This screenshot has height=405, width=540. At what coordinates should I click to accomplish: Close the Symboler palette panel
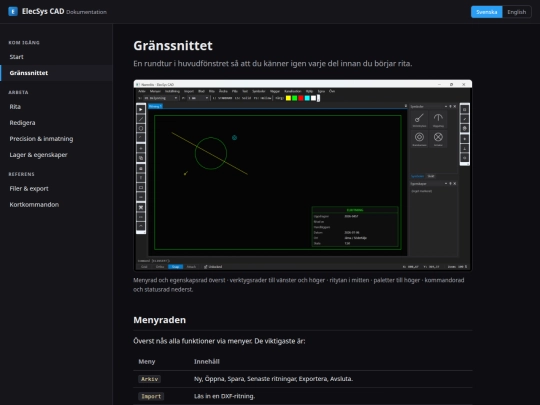point(455,106)
